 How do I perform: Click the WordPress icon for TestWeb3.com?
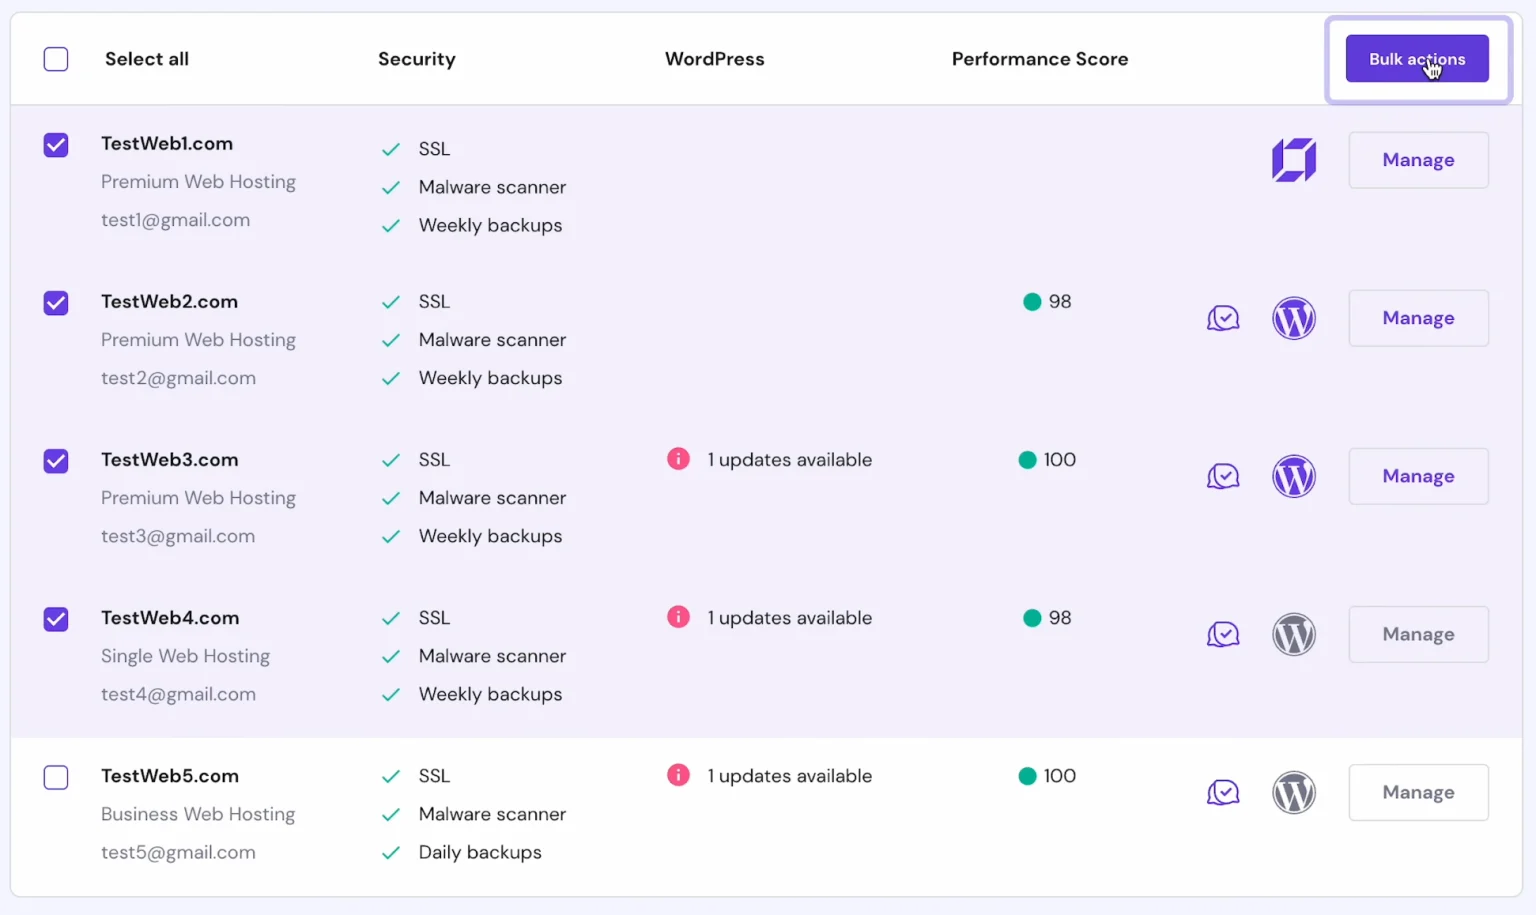coord(1293,477)
